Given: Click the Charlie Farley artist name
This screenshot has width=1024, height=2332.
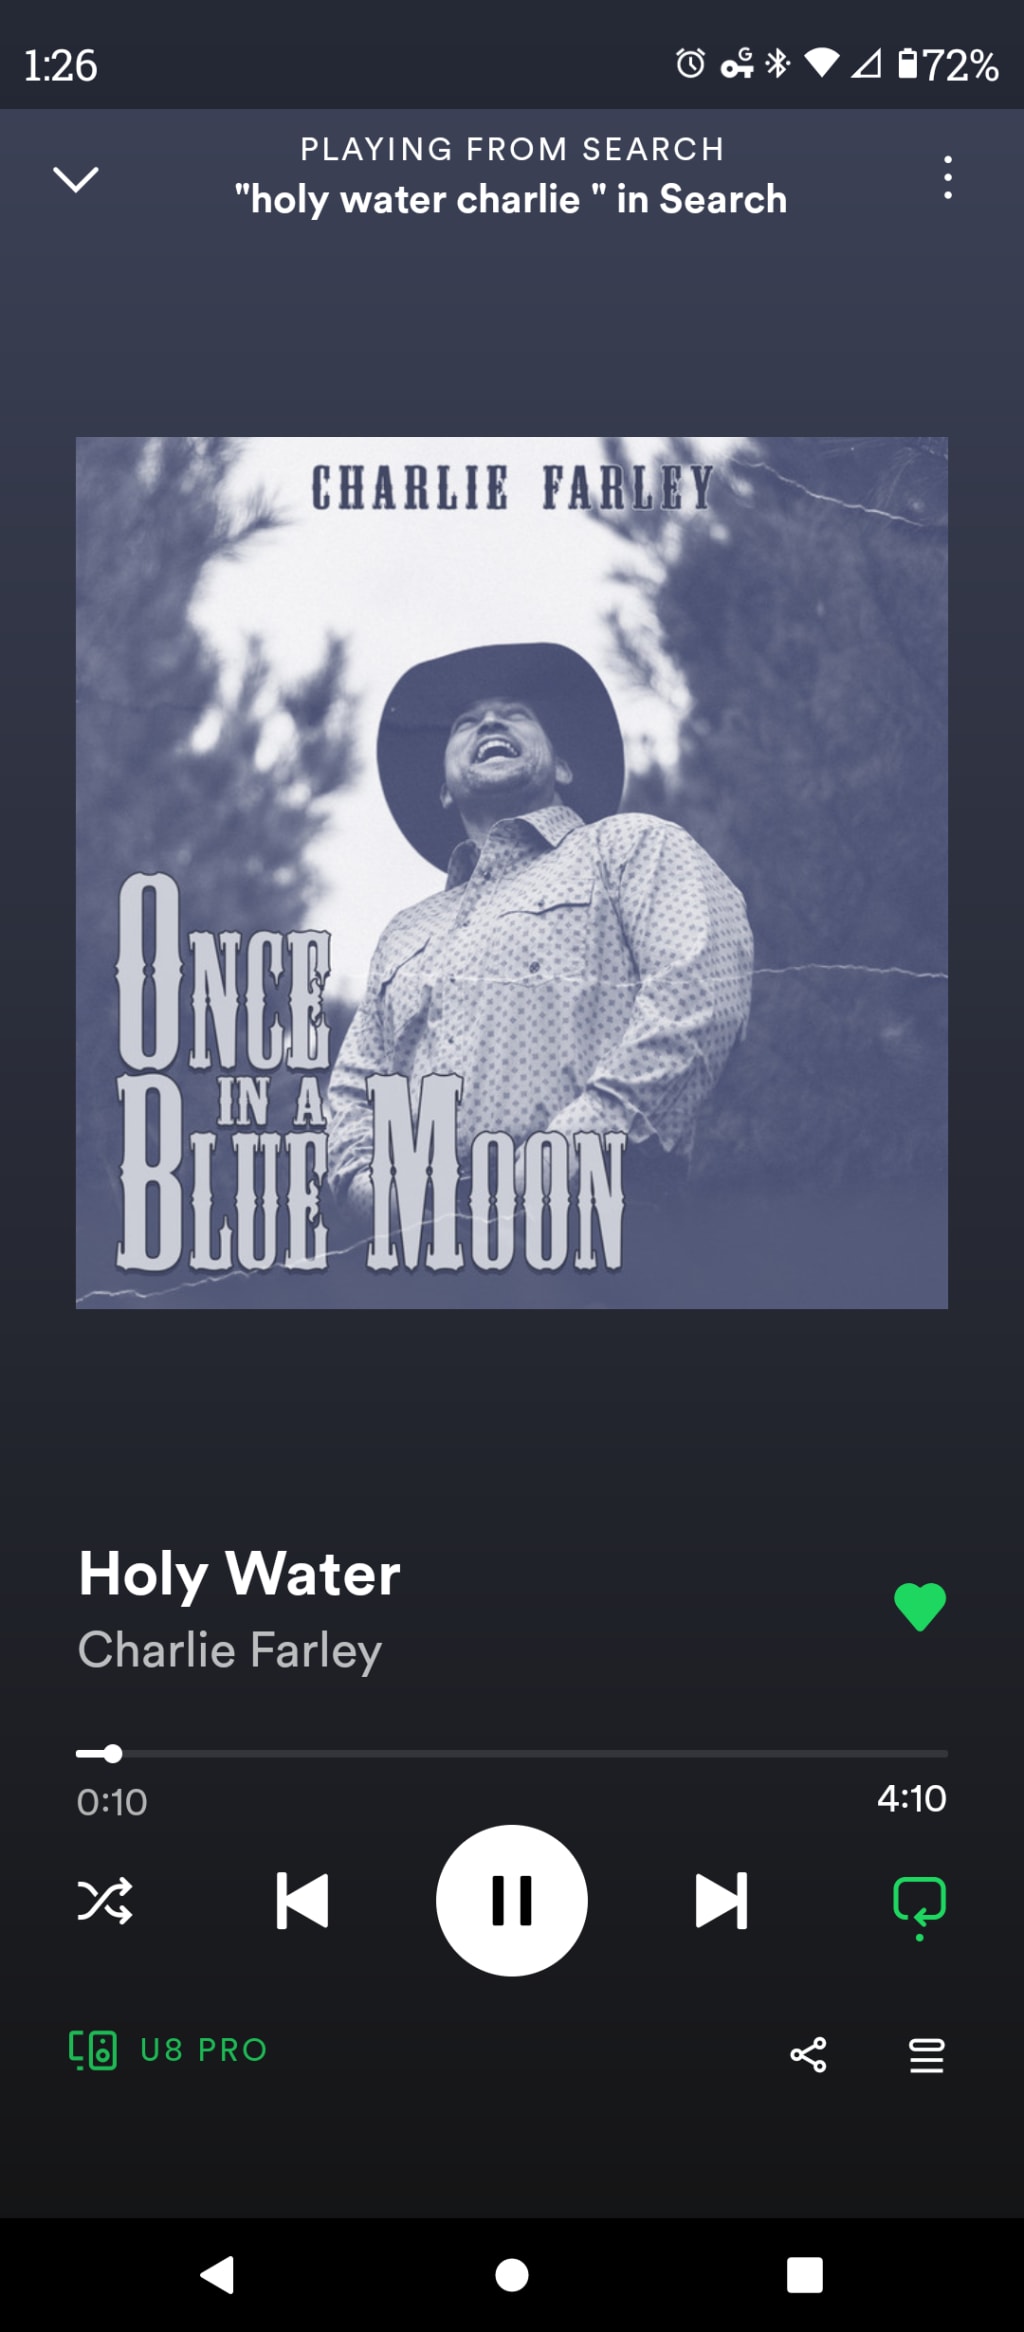Looking at the screenshot, I should (230, 1650).
